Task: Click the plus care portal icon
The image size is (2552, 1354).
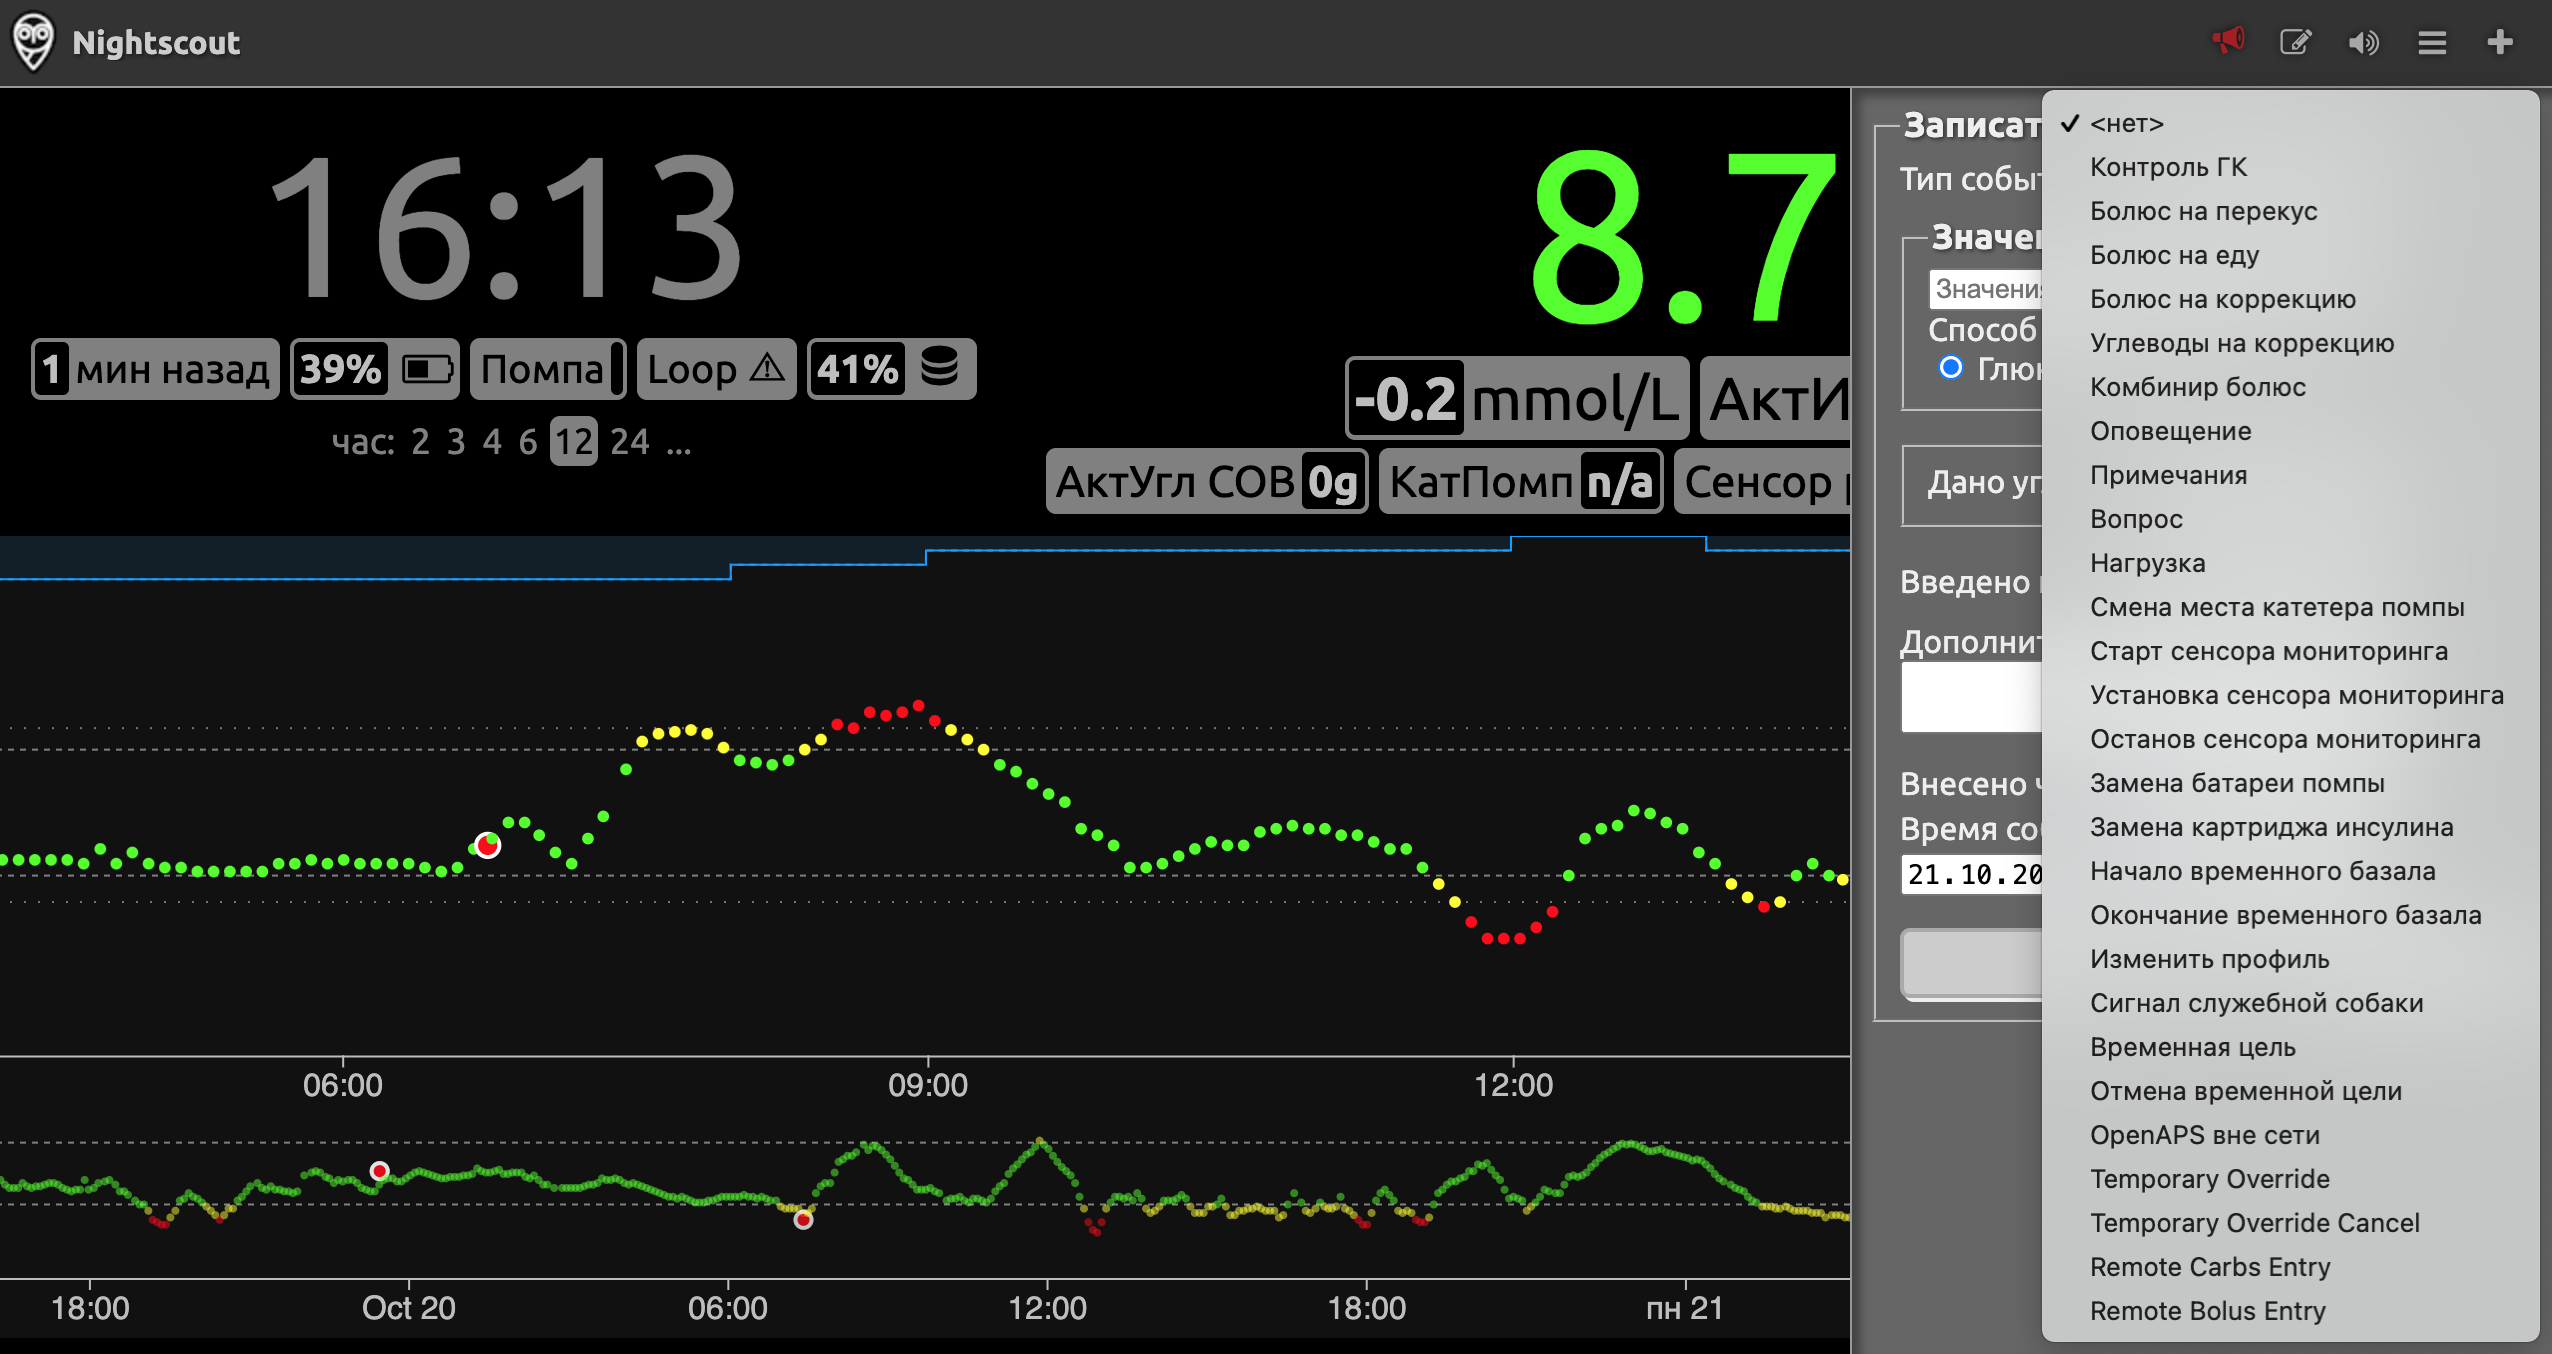Action: [x=2500, y=42]
